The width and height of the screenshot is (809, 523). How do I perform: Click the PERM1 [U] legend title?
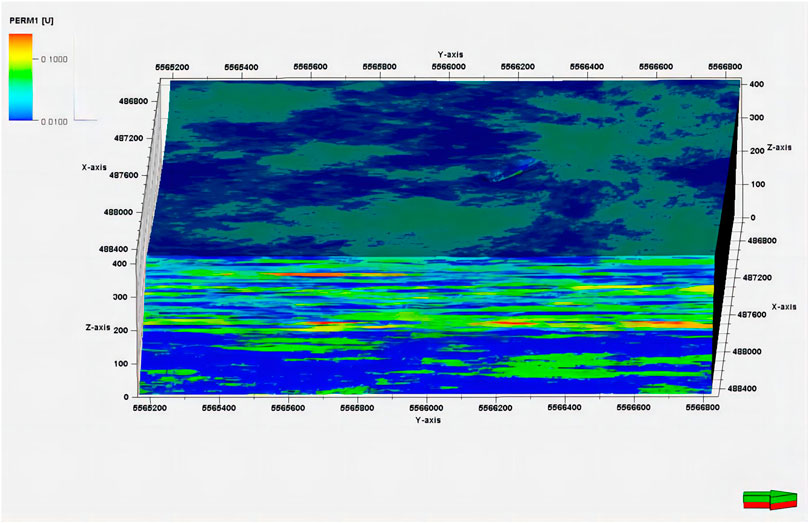point(31,21)
